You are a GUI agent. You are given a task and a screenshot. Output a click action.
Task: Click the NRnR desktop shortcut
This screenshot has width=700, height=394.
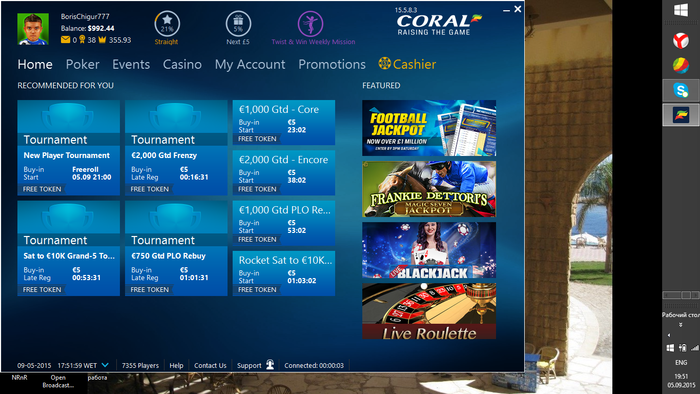tap(19, 377)
